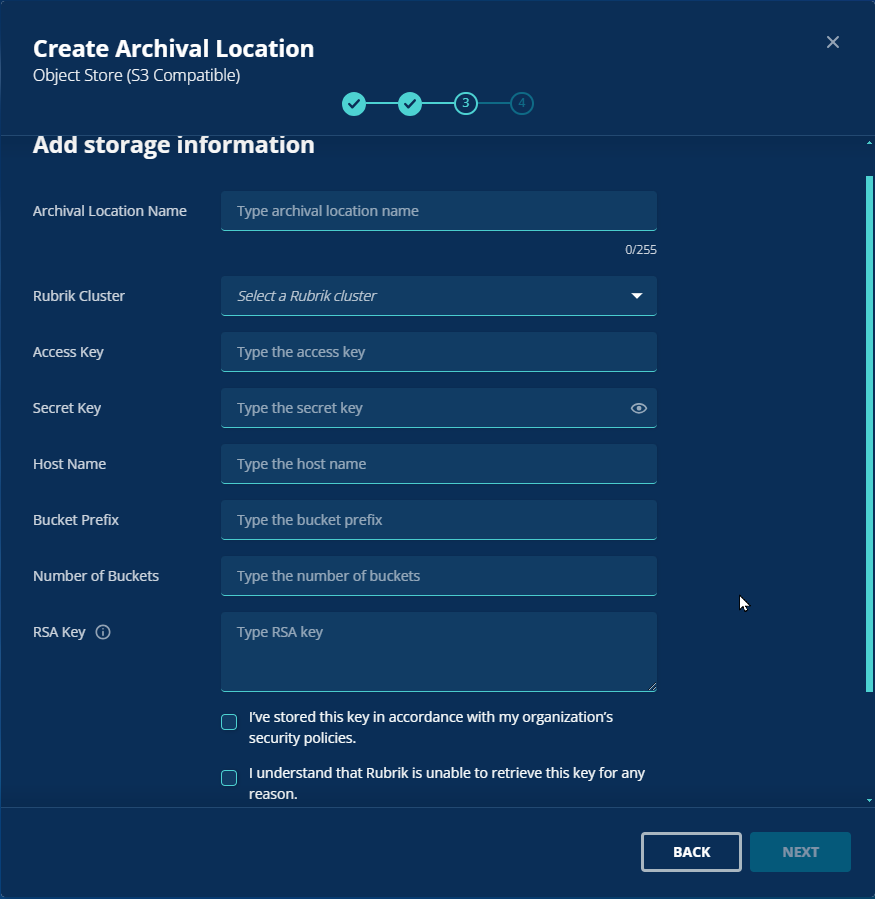Select step 4 in progress indicator
Screen dimensions: 875x899
pos(522,104)
